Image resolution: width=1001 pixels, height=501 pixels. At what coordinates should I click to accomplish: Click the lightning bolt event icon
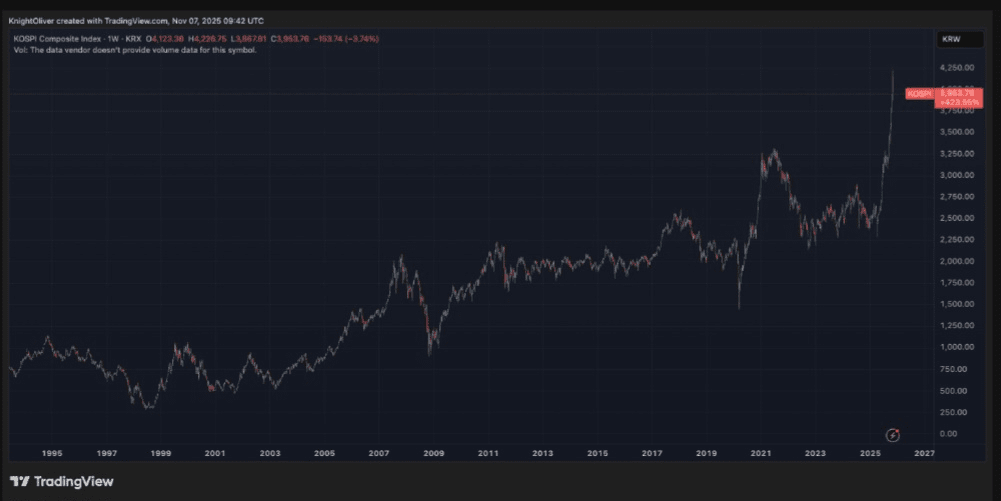[894, 434]
